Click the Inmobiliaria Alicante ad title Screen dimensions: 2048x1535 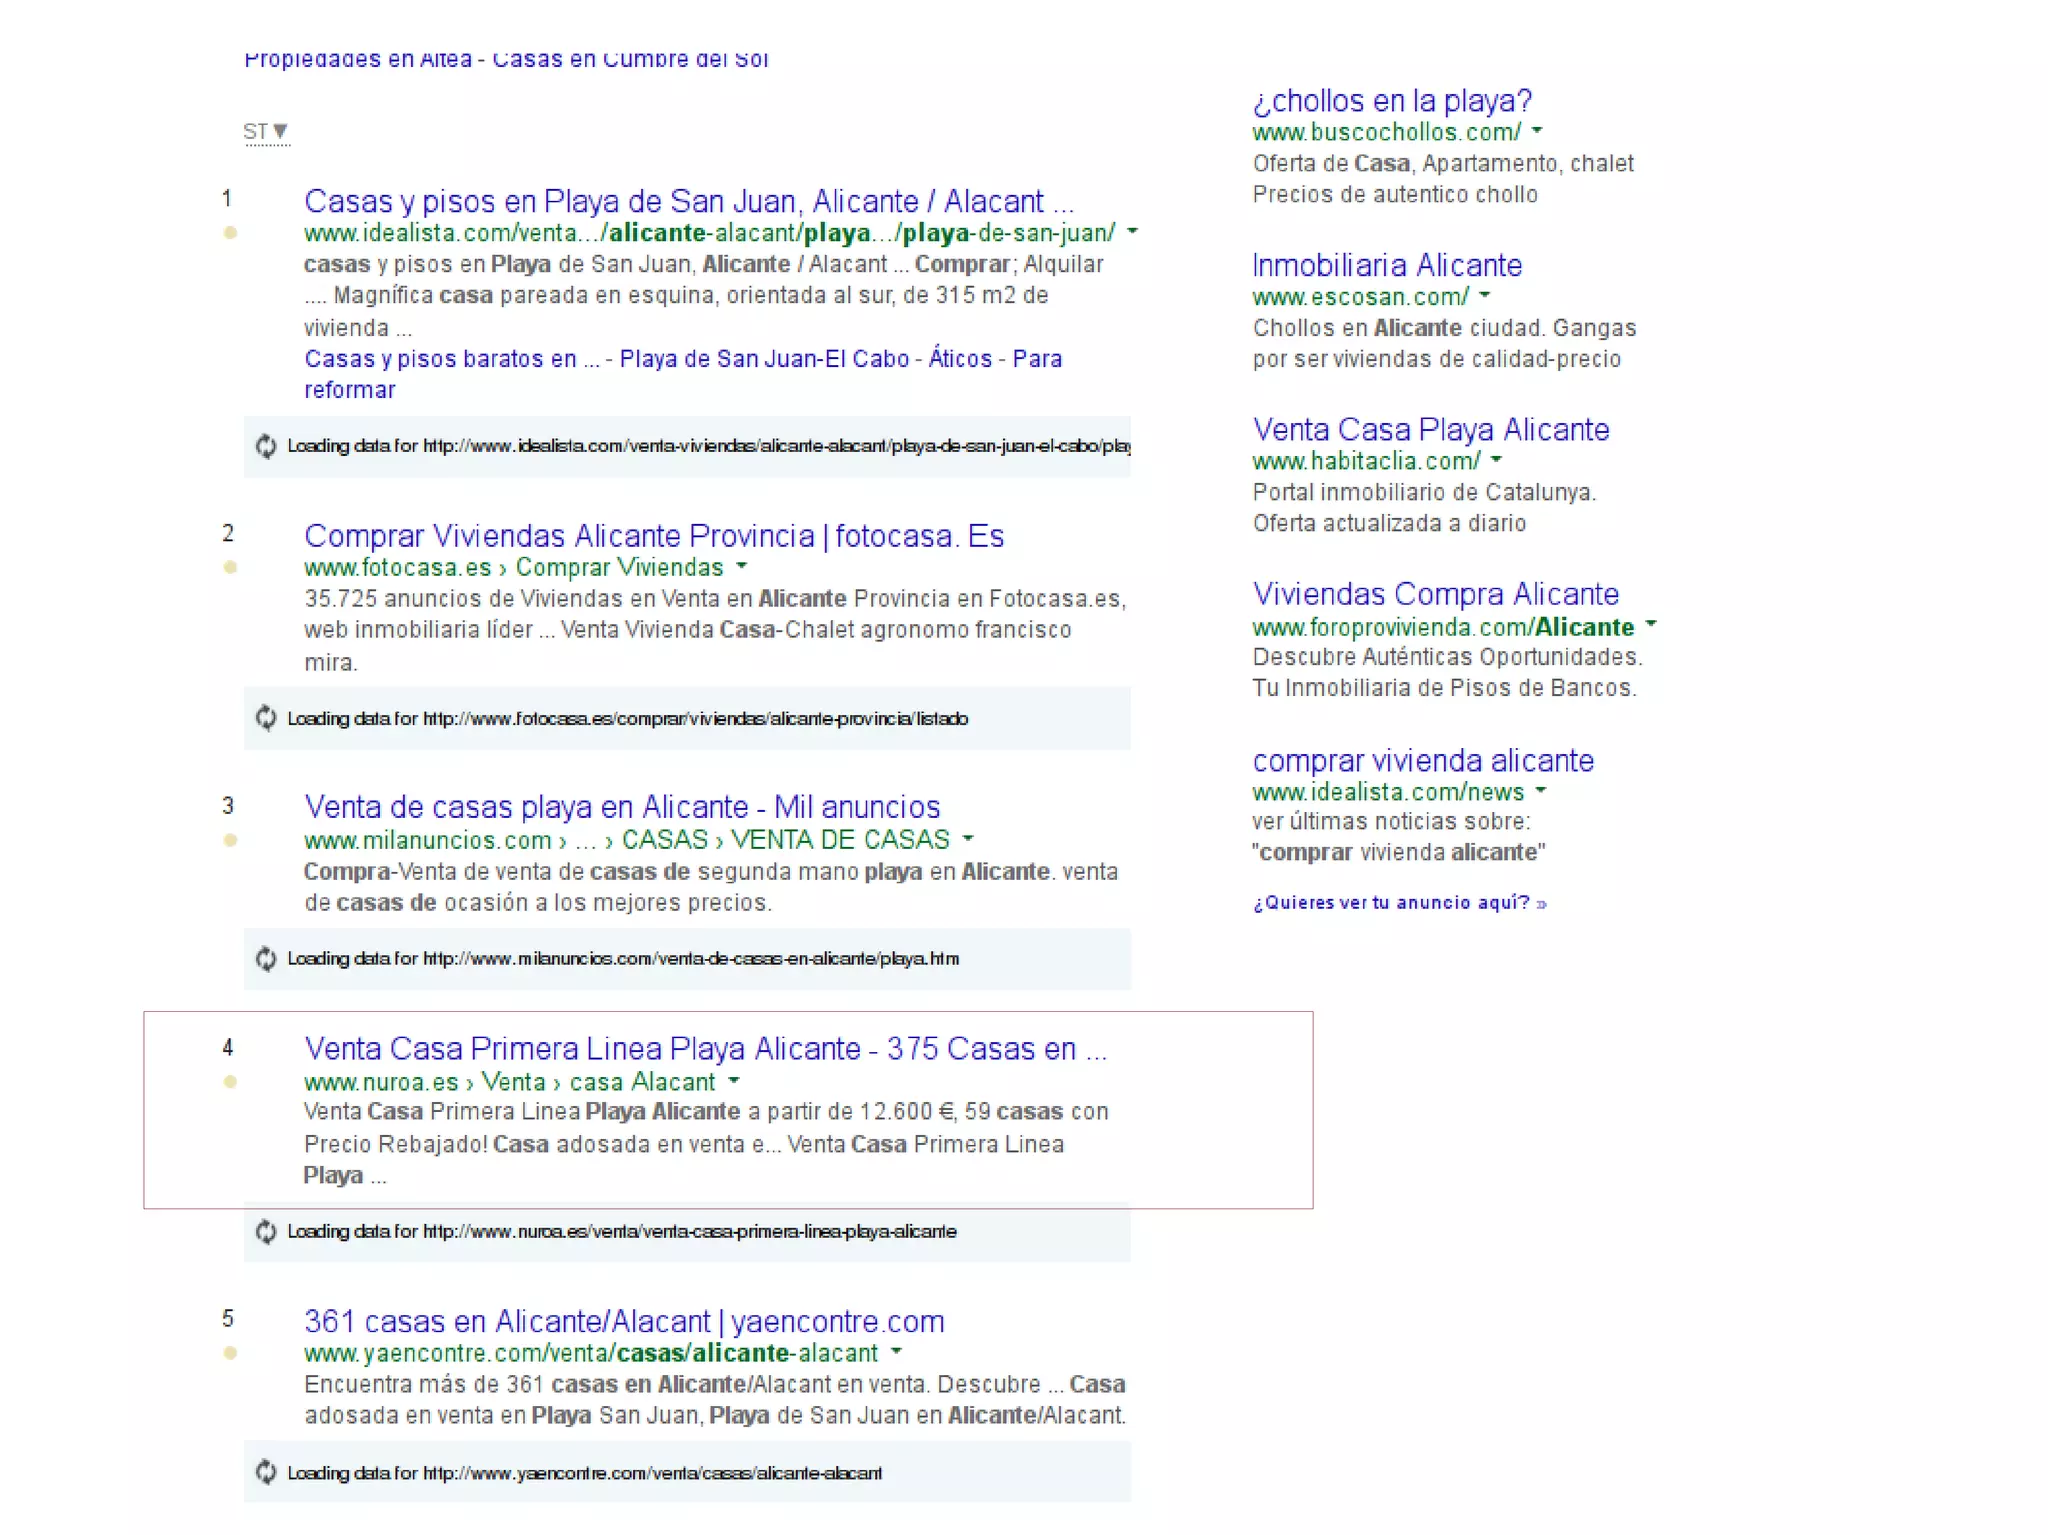tap(1387, 265)
